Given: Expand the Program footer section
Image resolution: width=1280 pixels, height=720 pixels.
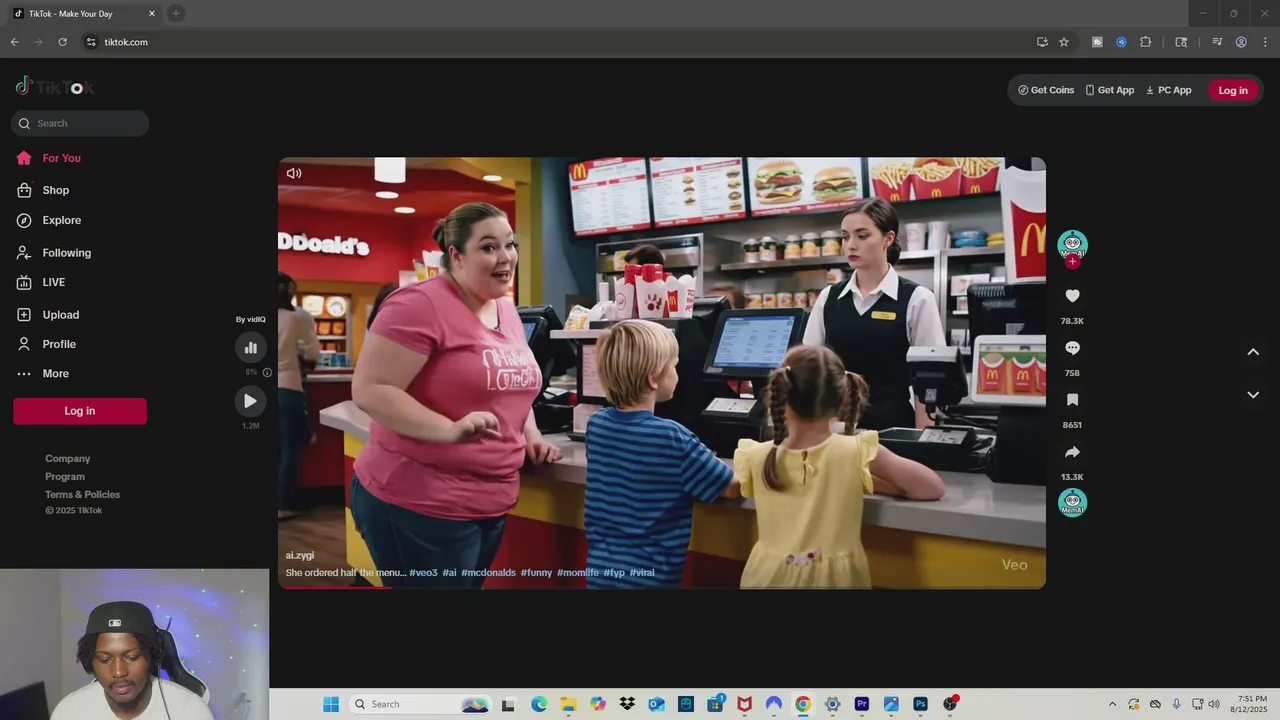Looking at the screenshot, I should click(65, 476).
